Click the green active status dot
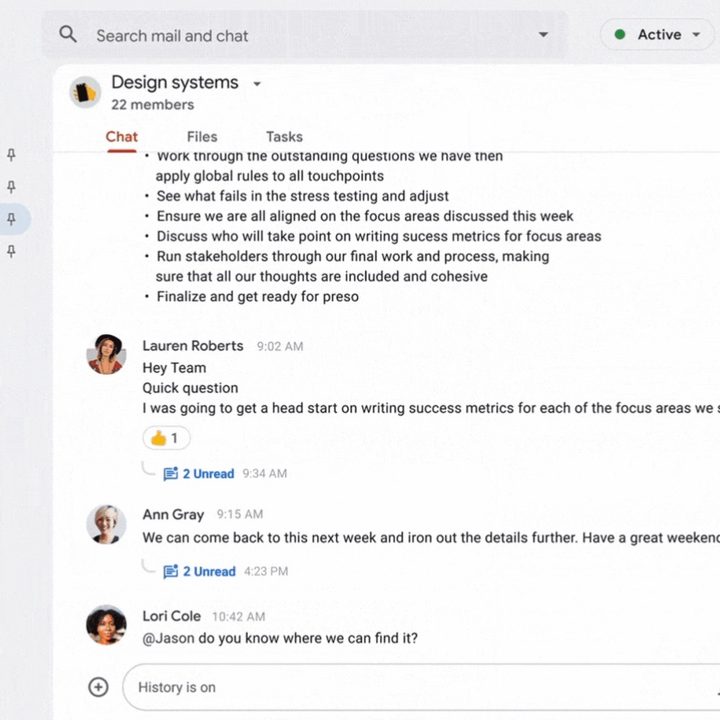The image size is (720, 720). tap(619, 34)
